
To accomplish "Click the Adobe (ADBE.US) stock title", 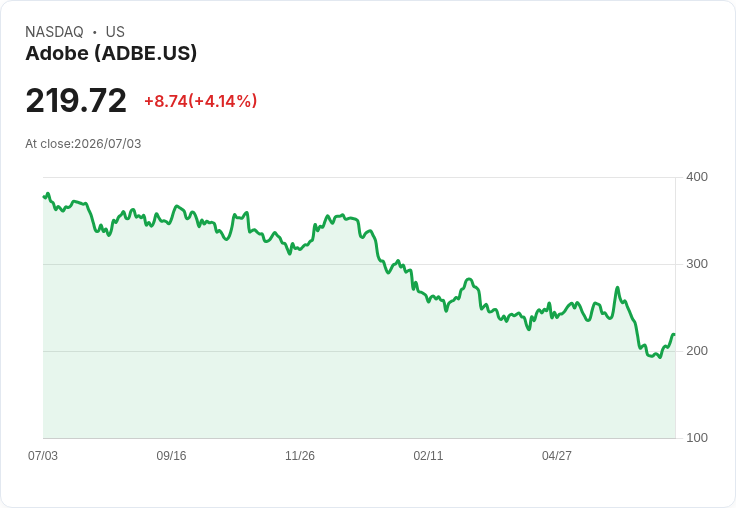I will point(111,54).
